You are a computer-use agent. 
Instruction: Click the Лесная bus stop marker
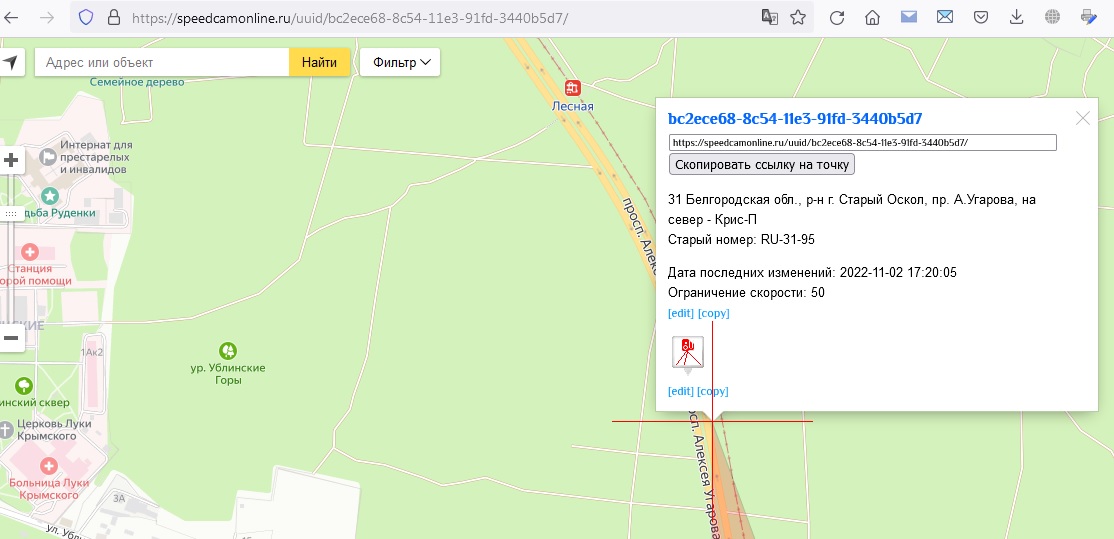point(572,88)
